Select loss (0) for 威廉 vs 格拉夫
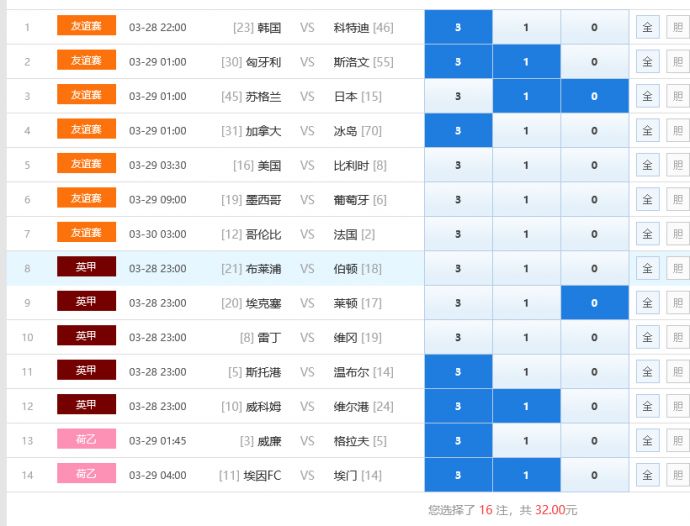 [594, 441]
